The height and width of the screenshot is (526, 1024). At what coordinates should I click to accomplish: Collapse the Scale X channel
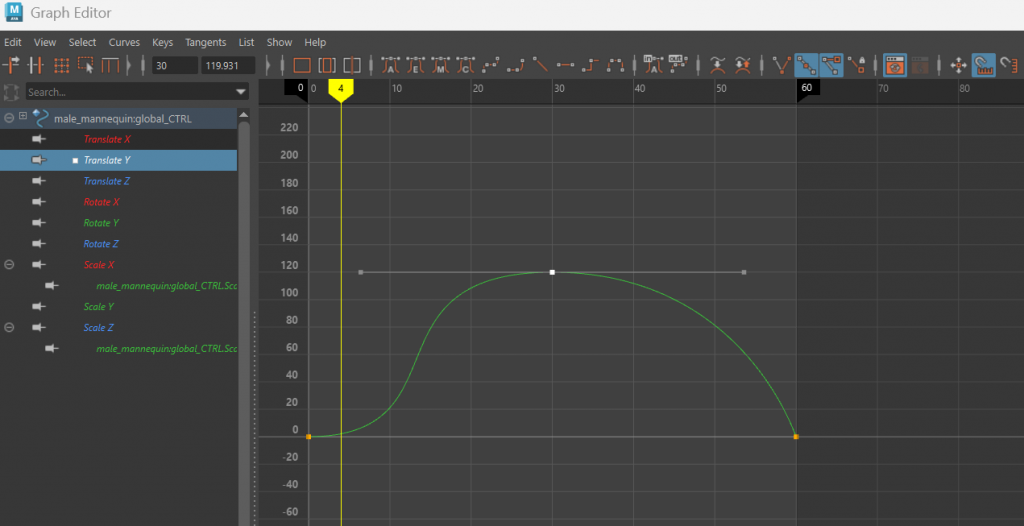coord(9,265)
